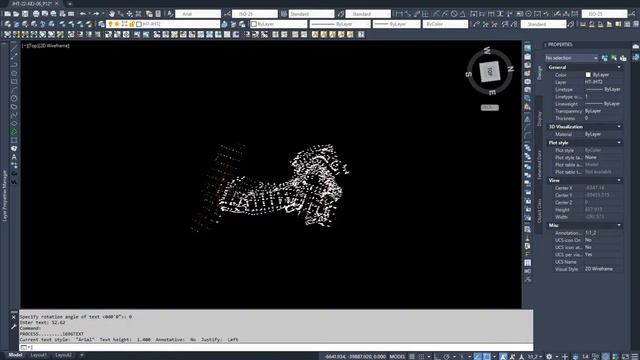This screenshot has height=360, width=640.
Task: Switch to the Layout1 tab
Action: tap(39, 355)
